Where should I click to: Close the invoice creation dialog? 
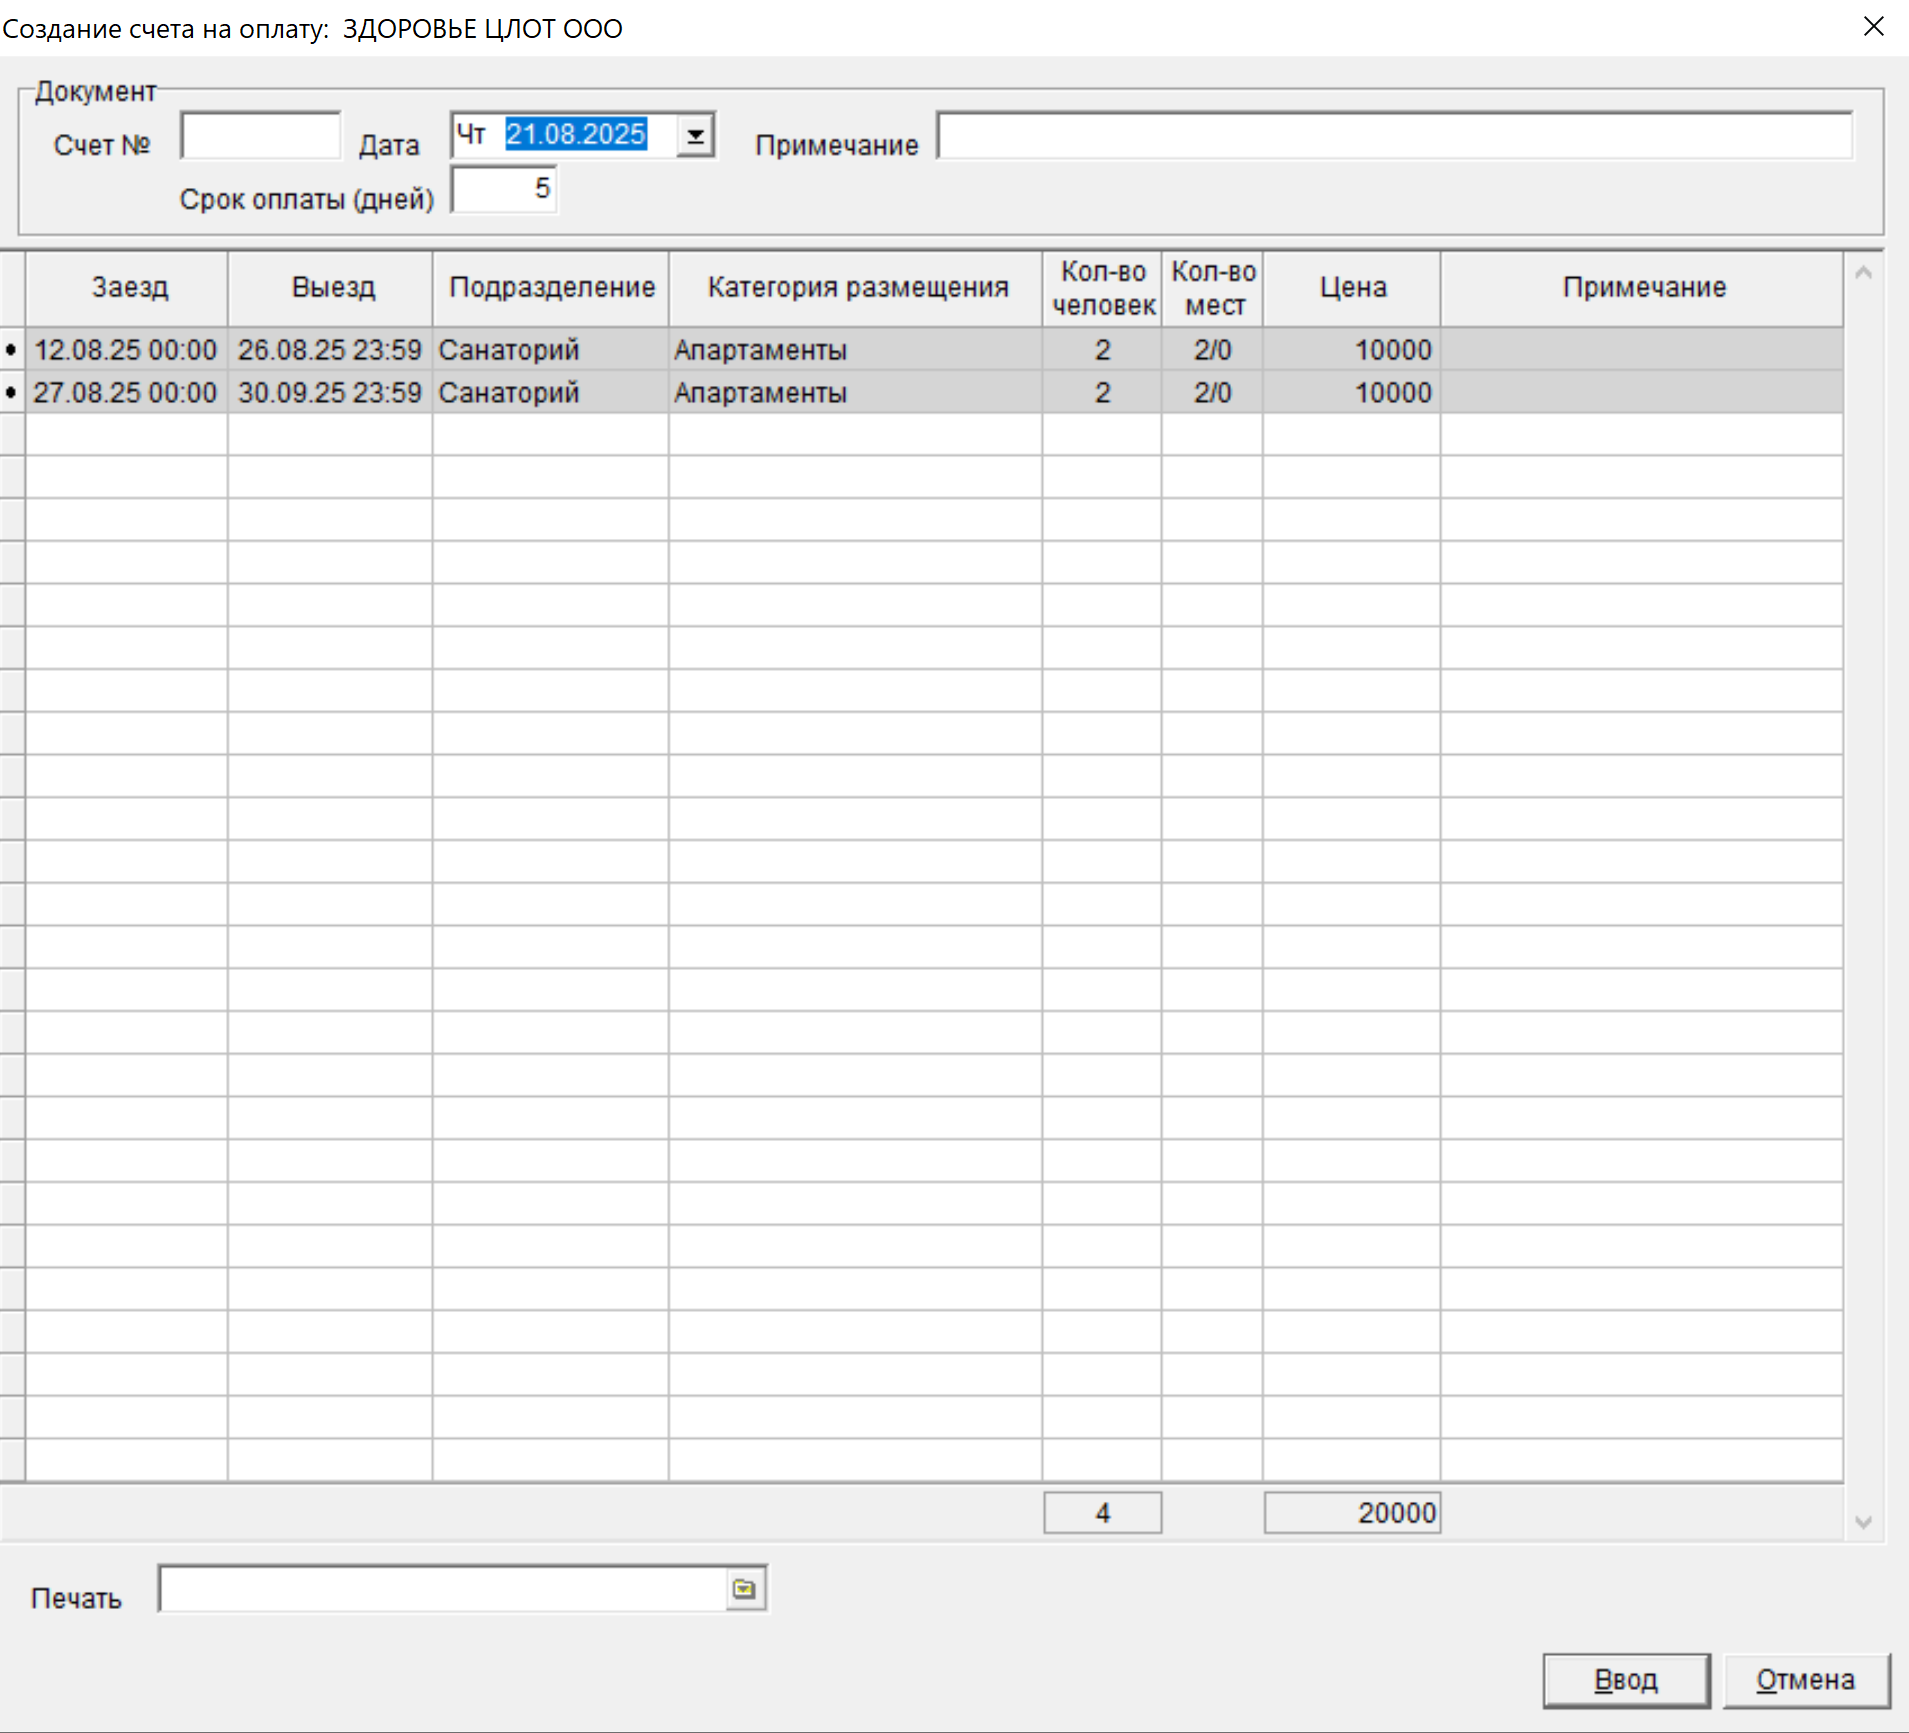click(1873, 27)
